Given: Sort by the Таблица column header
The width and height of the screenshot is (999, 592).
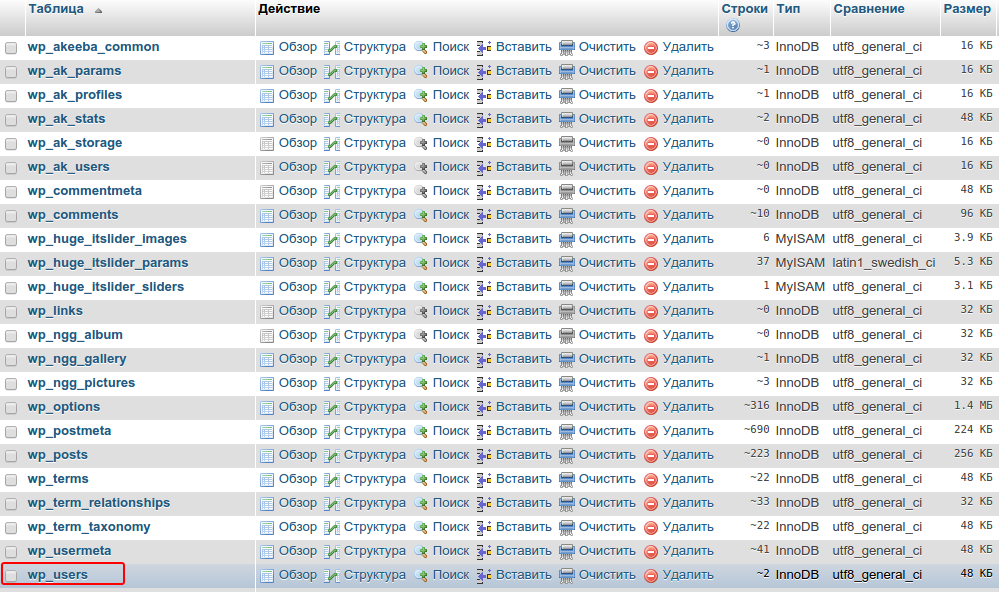Looking at the screenshot, I should 56,9.
